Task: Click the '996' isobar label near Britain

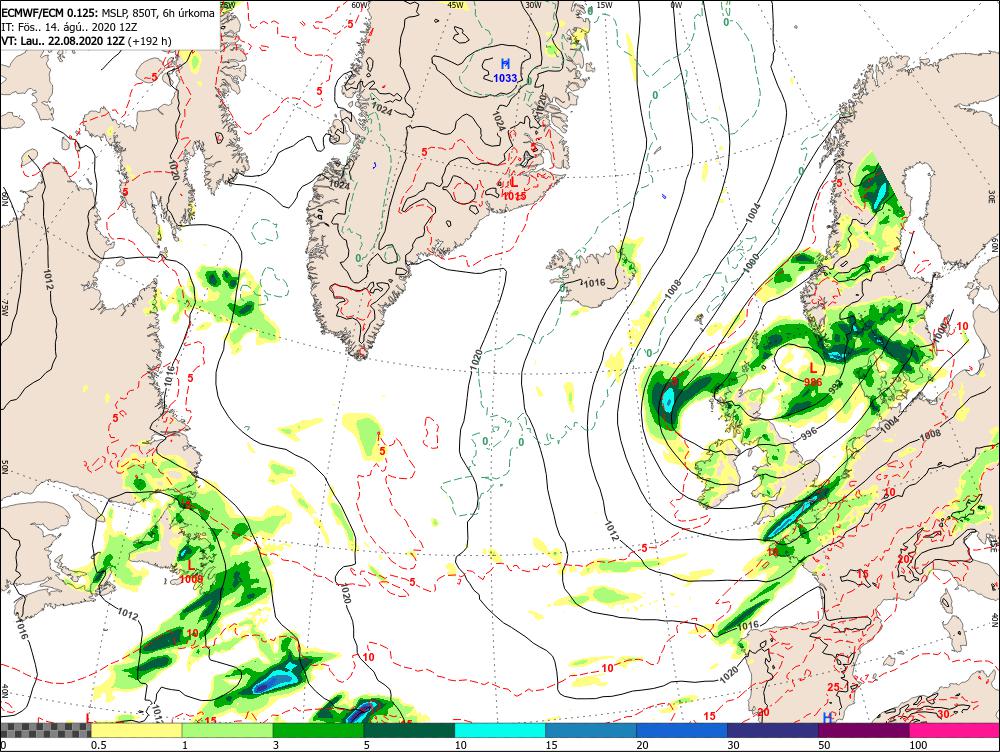Action: click(808, 434)
